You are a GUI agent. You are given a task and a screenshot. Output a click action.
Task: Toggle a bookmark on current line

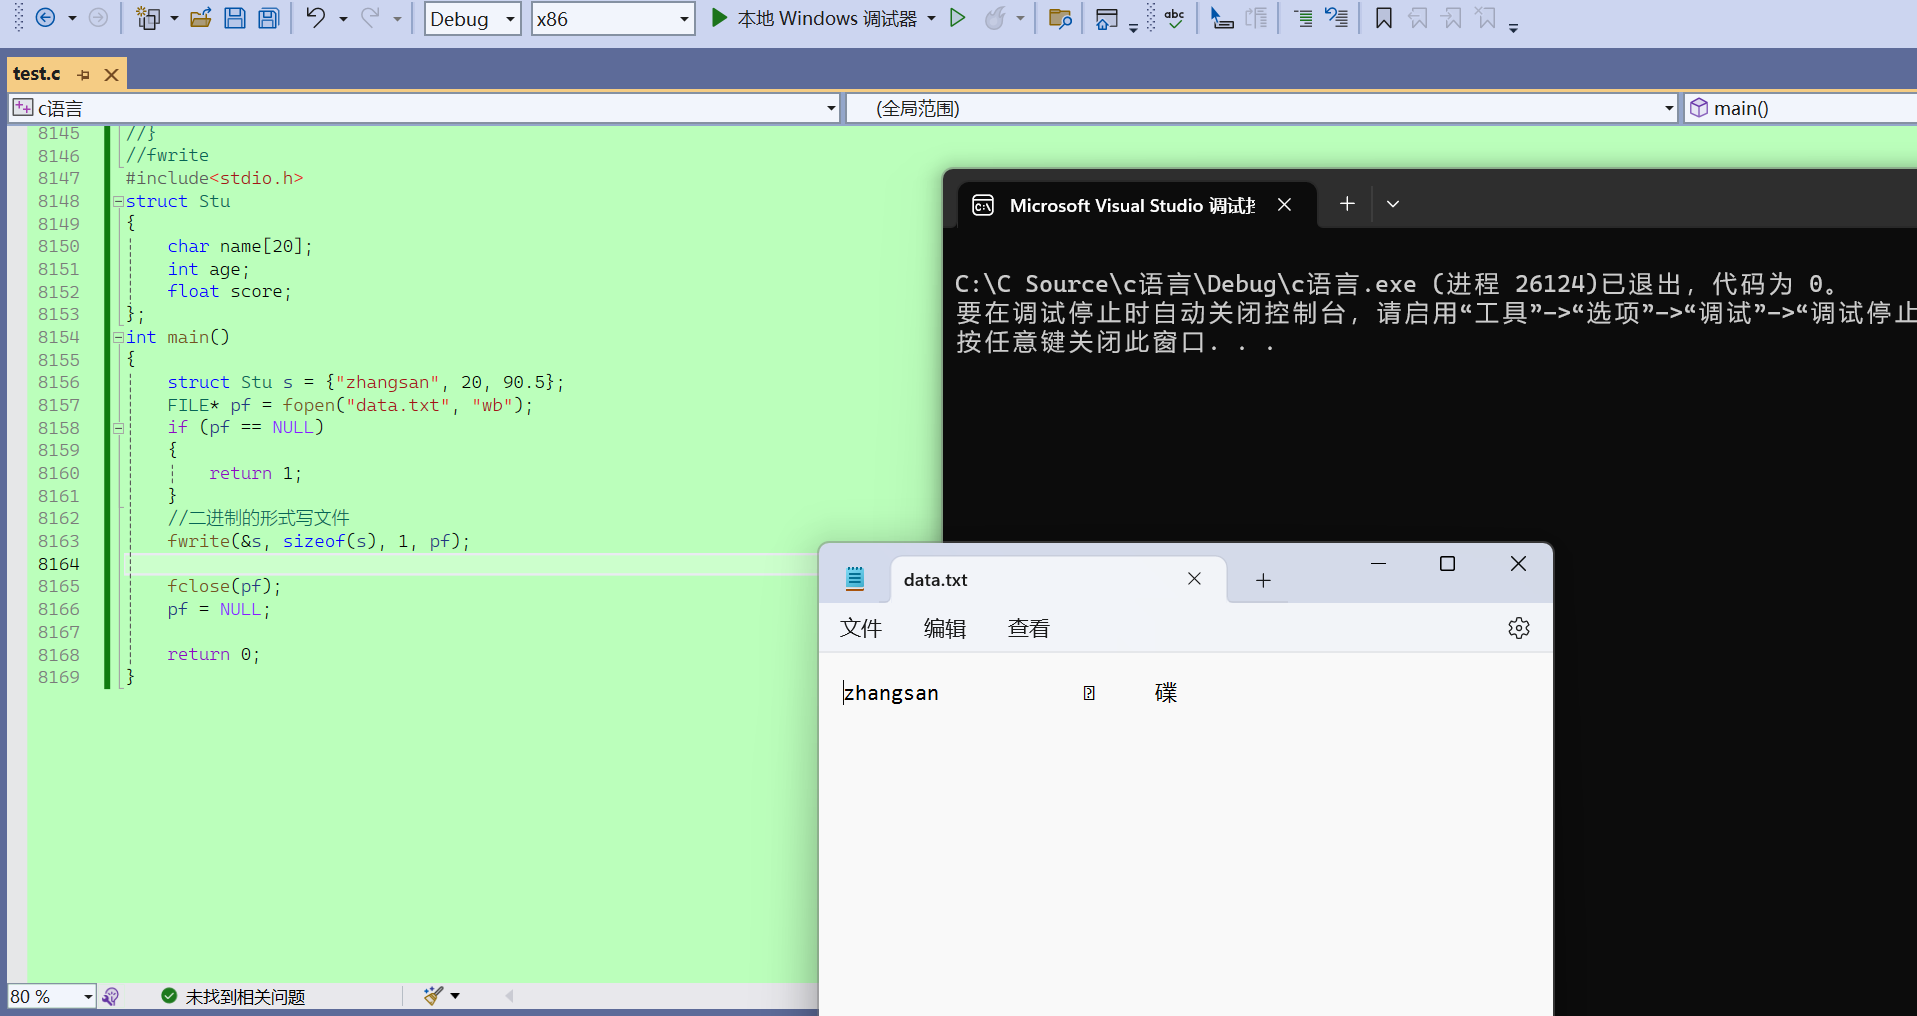pos(1384,18)
